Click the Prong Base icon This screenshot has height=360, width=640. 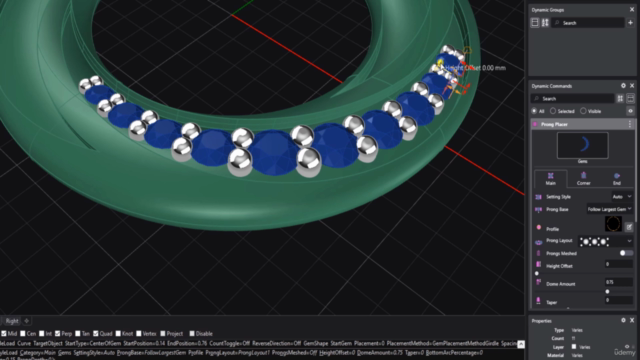(x=538, y=209)
